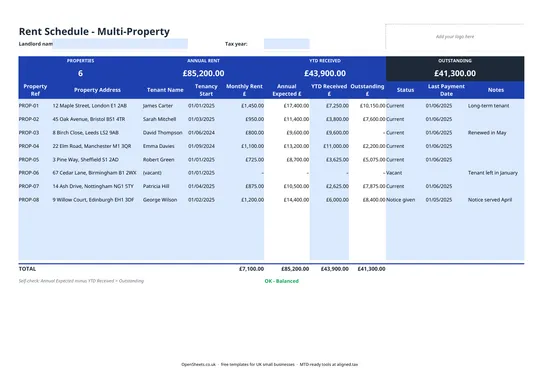540x382 pixels.
Task: Click the Properties count value 6
Action: pos(80,73)
